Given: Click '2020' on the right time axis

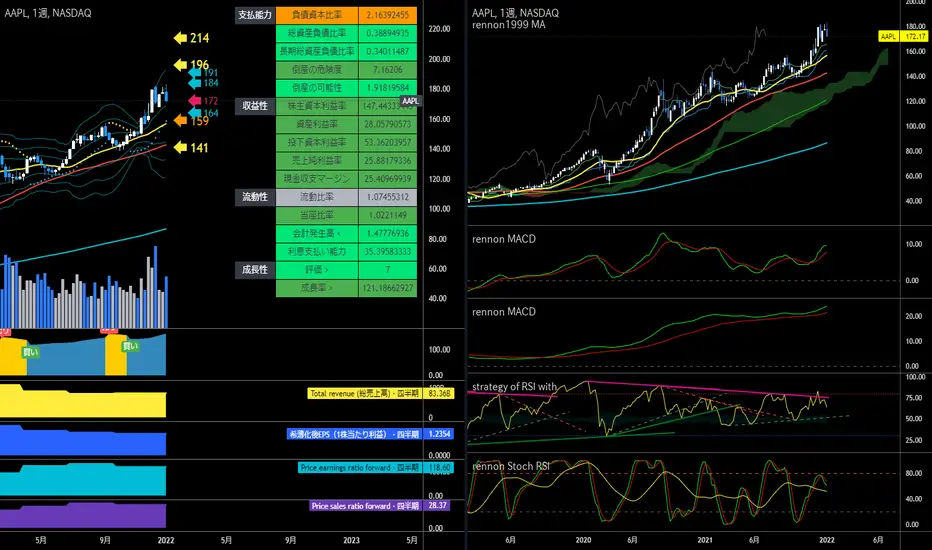Looking at the screenshot, I should click(583, 540).
